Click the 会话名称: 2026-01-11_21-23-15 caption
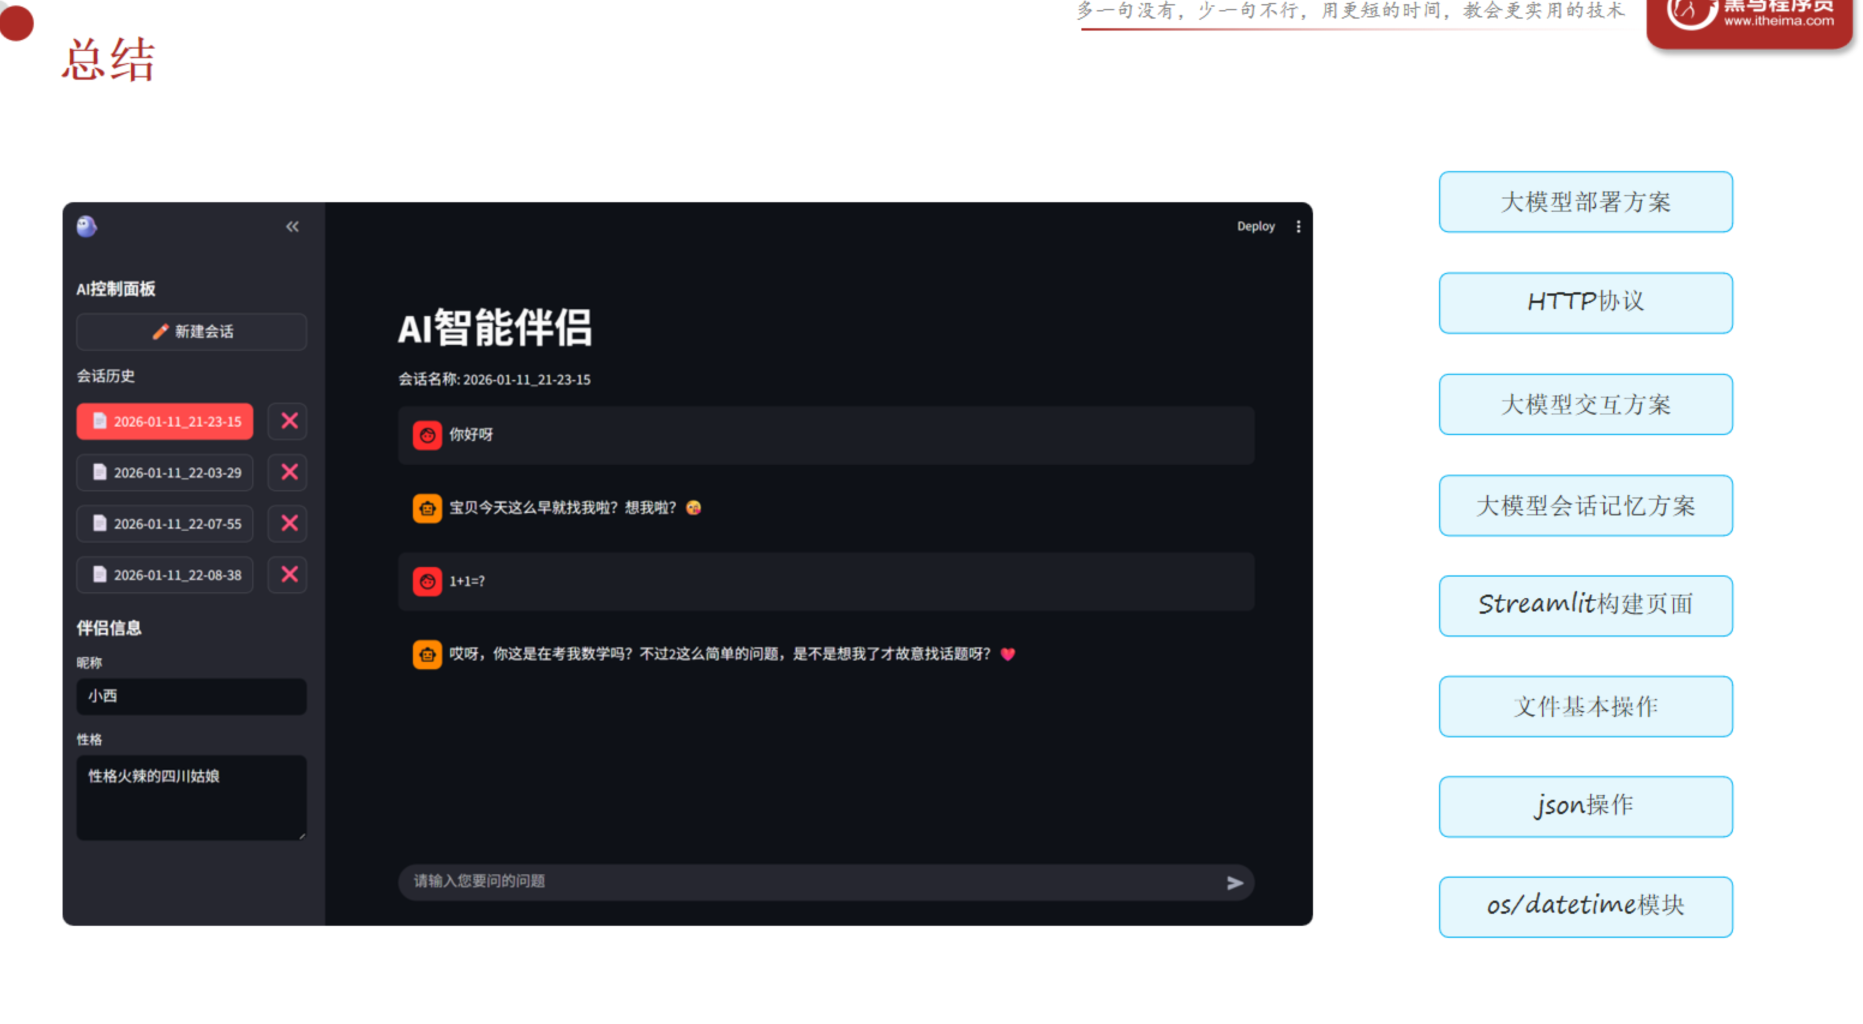The width and height of the screenshot is (1863, 1024). 494,380
